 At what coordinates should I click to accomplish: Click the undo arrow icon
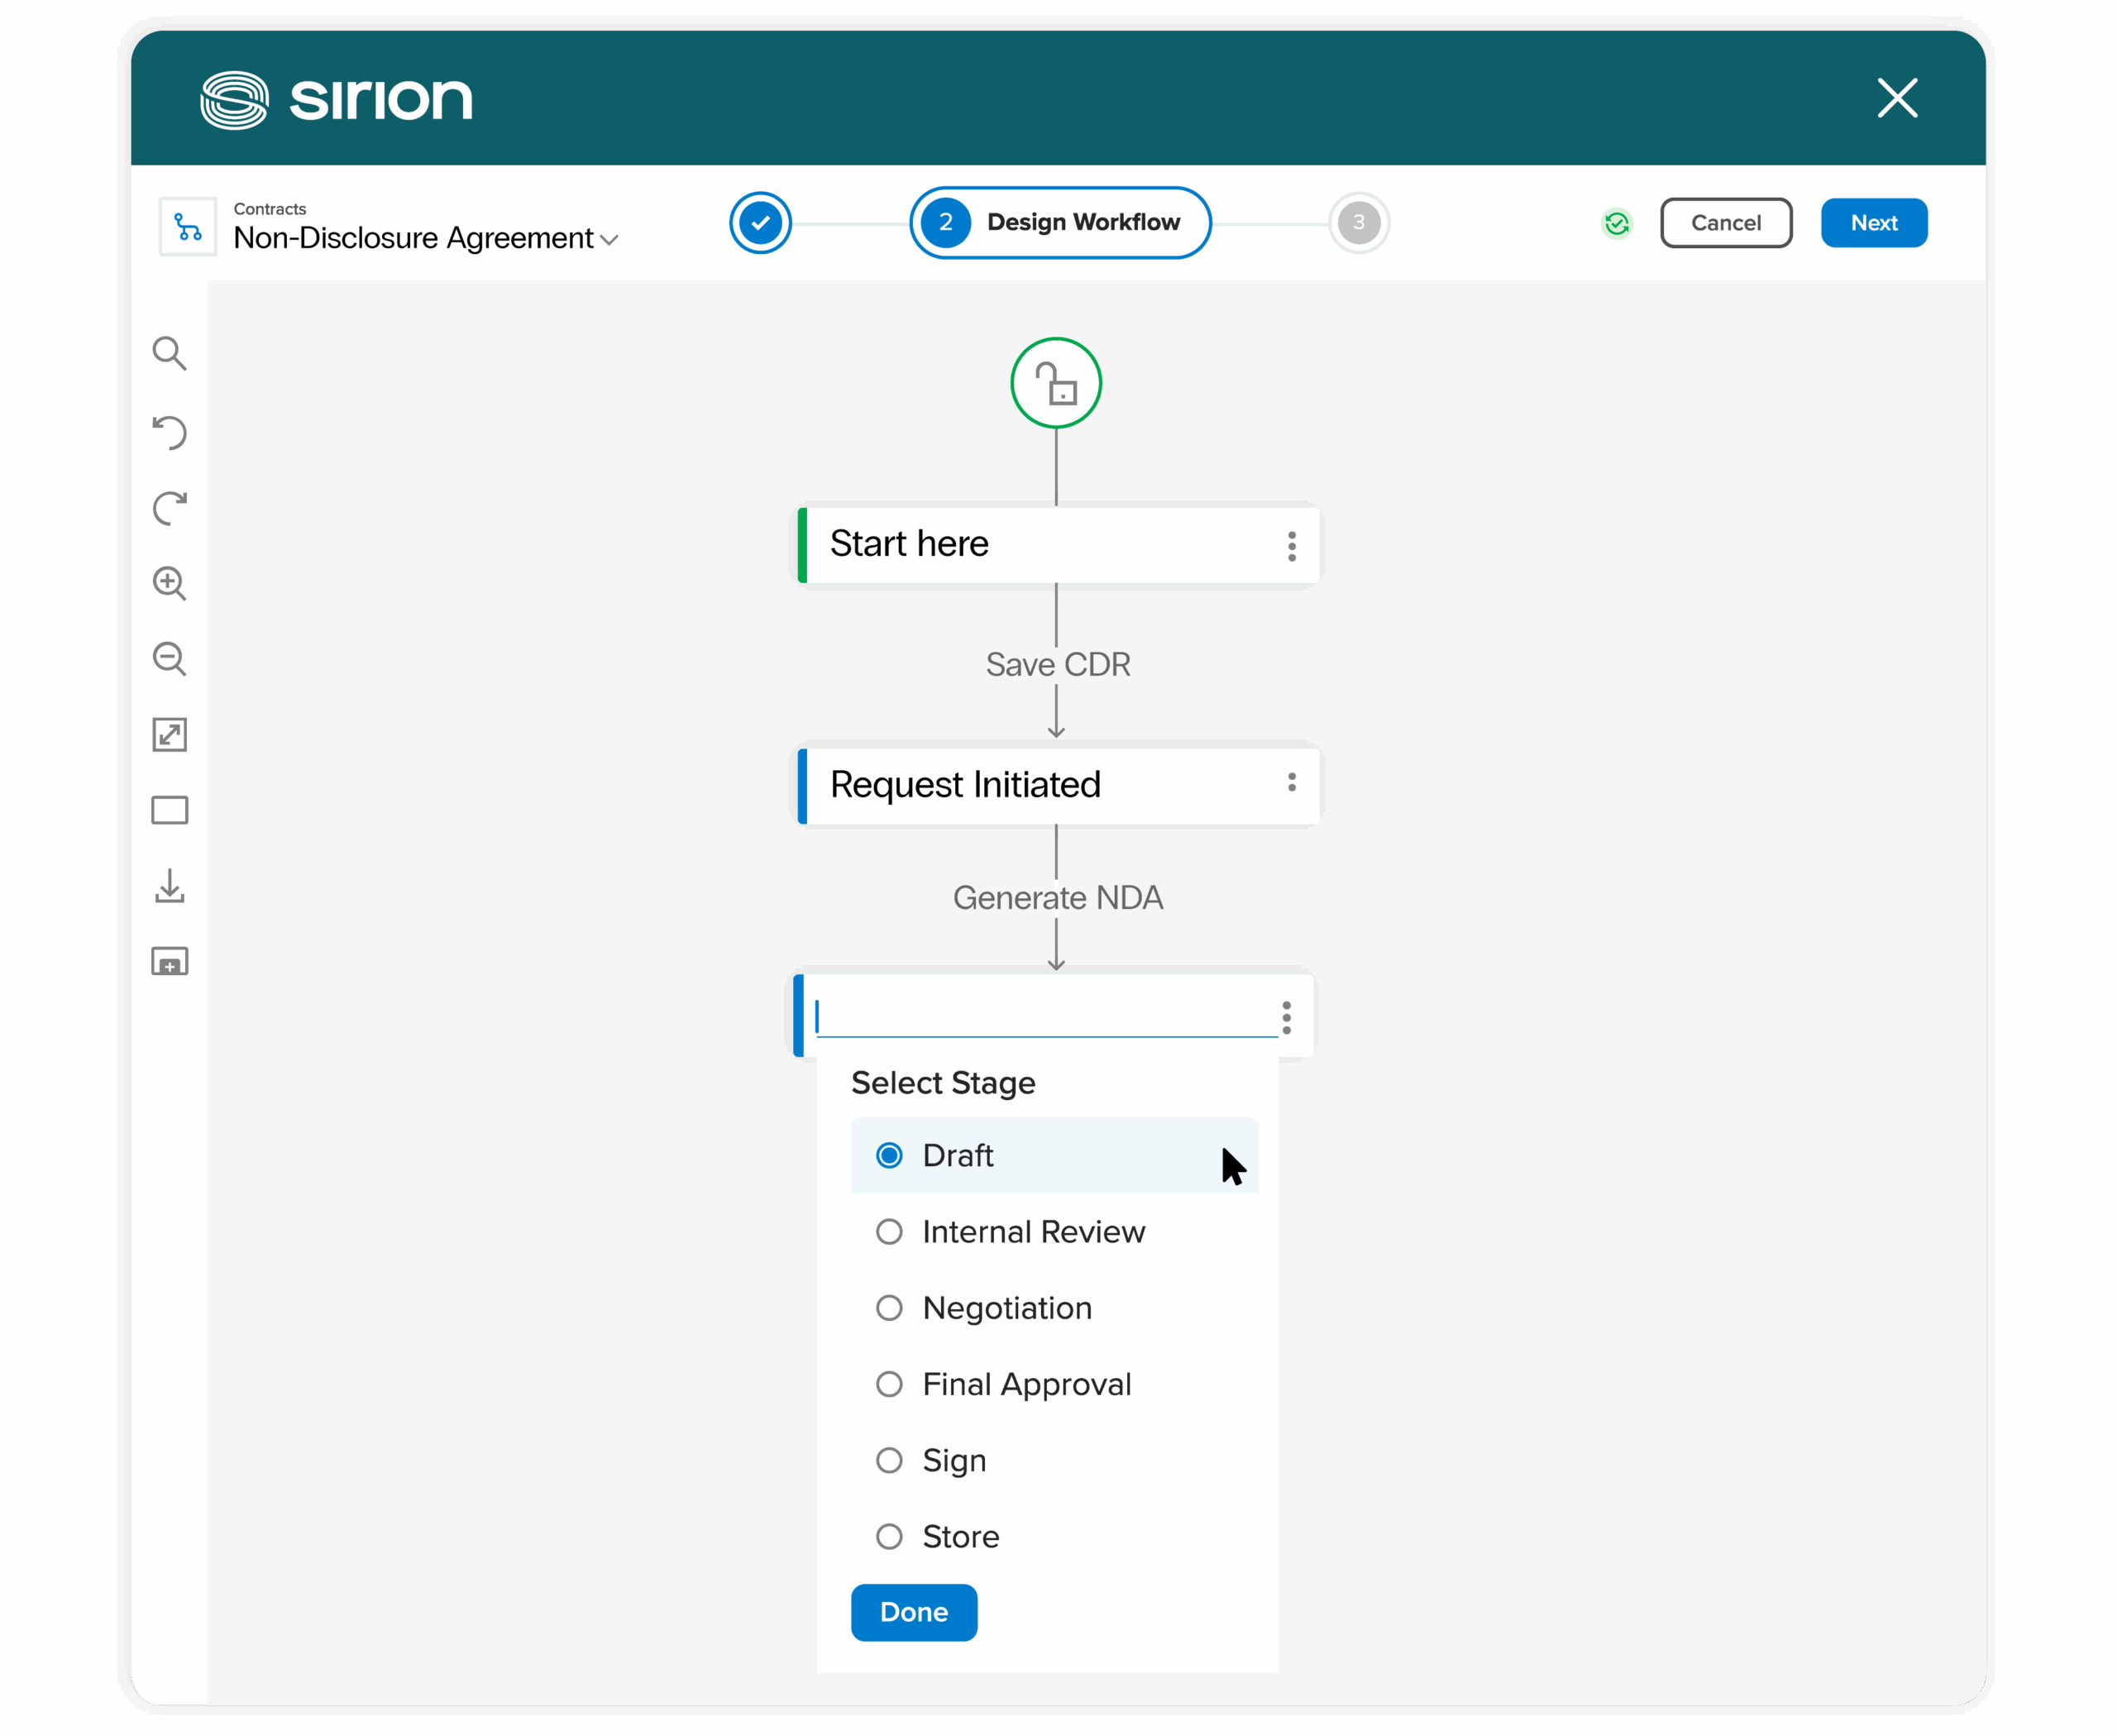(169, 432)
